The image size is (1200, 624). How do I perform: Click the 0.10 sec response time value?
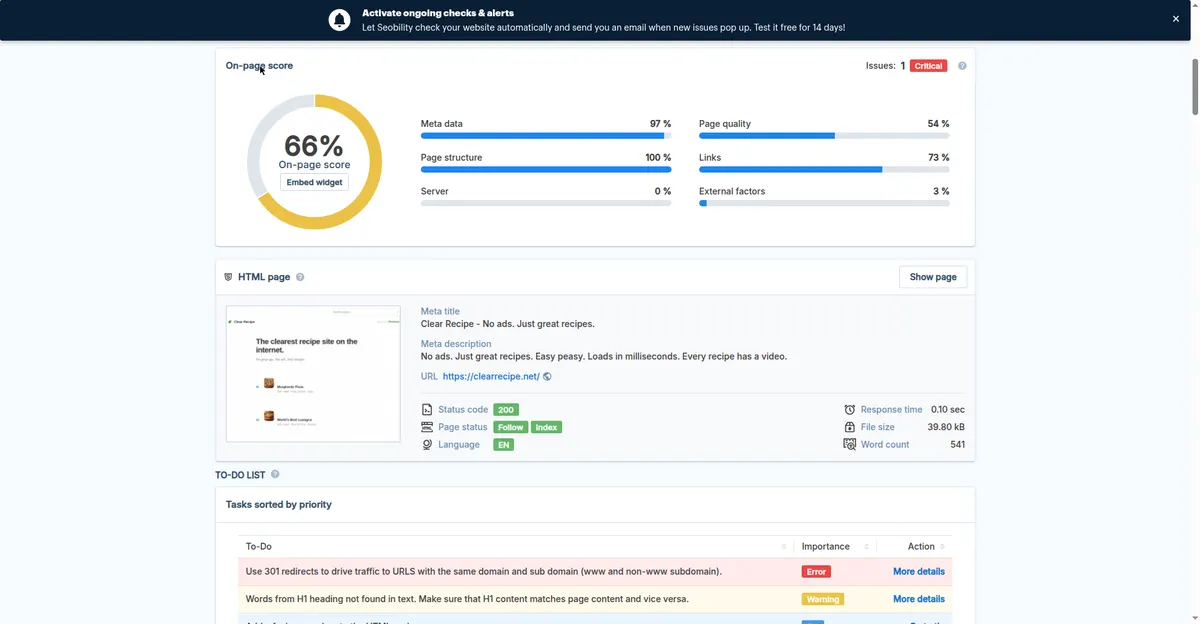[x=948, y=410]
